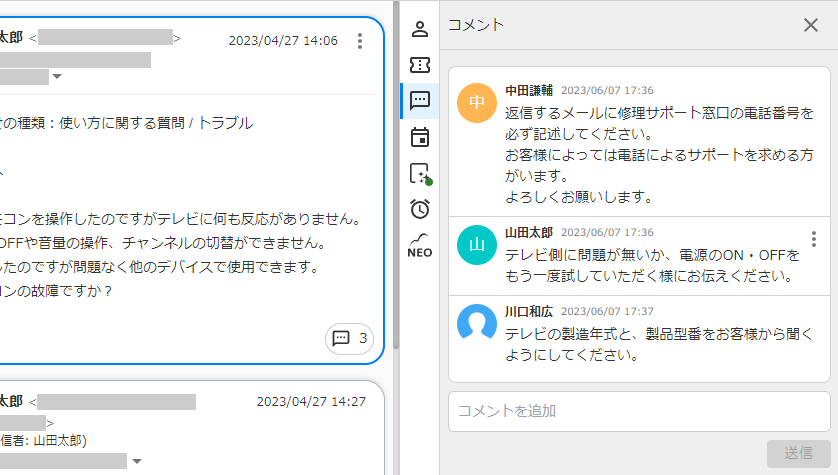The image size is (838, 475).
Task: Click timestamp 2023/04/27 14:06
Action: coord(283,41)
